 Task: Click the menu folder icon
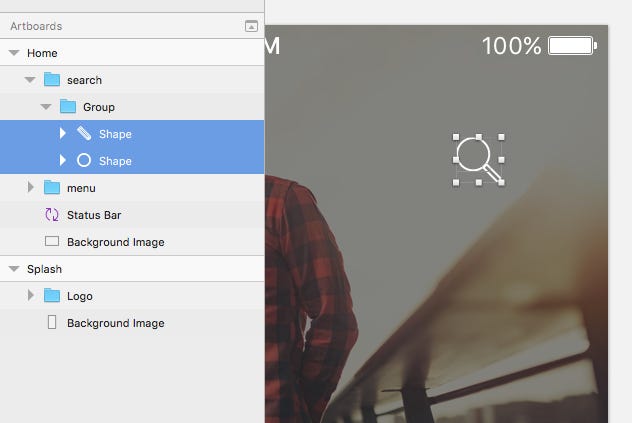(x=52, y=188)
